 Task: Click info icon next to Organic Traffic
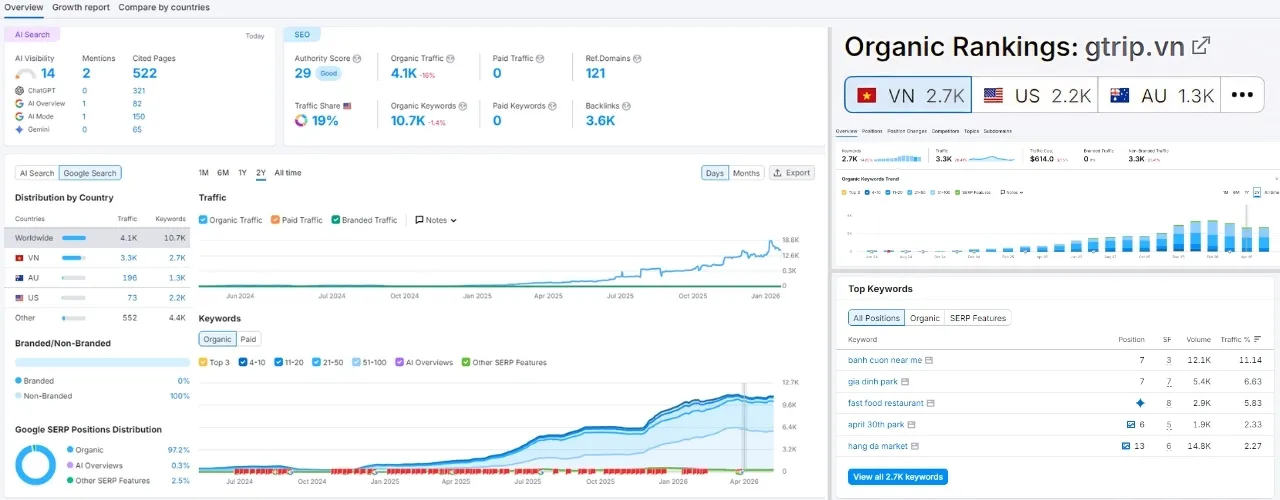(450, 59)
